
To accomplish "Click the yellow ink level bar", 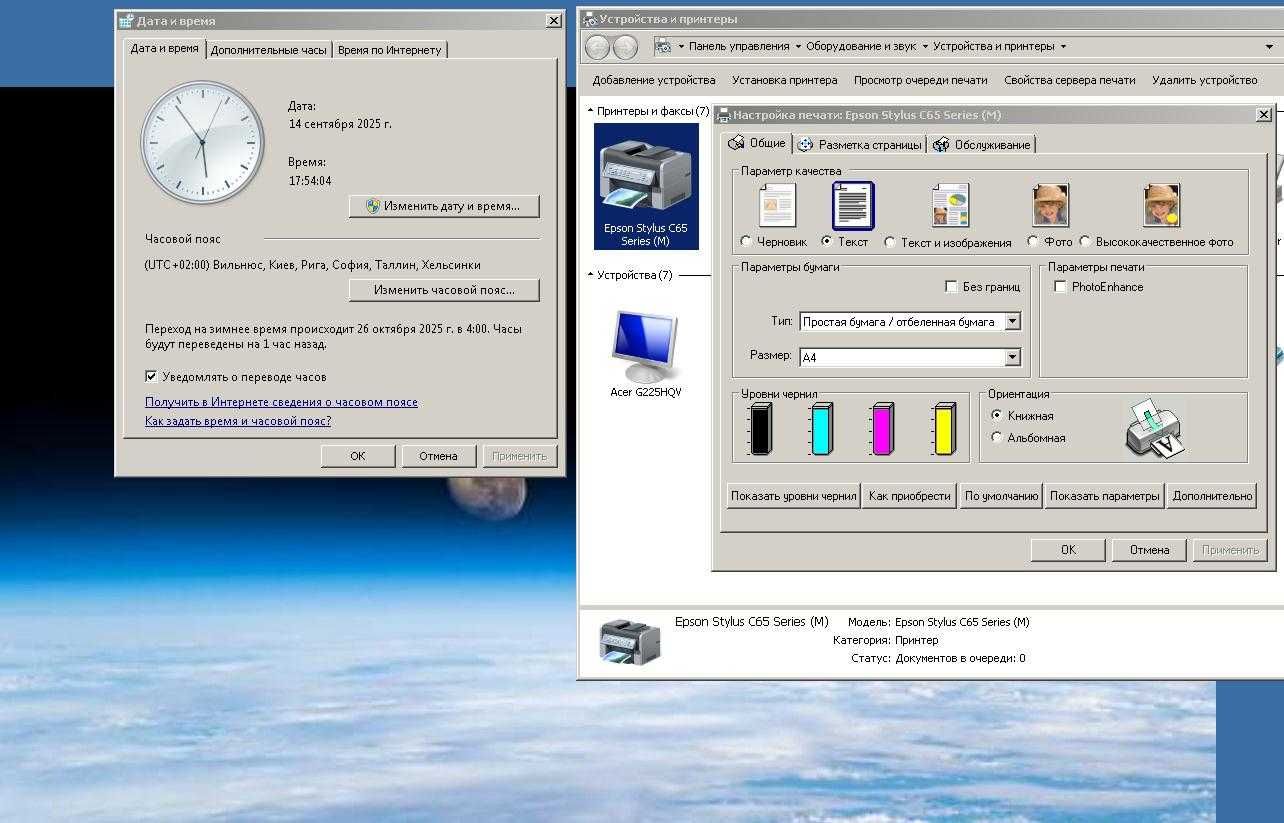I will (x=944, y=429).
